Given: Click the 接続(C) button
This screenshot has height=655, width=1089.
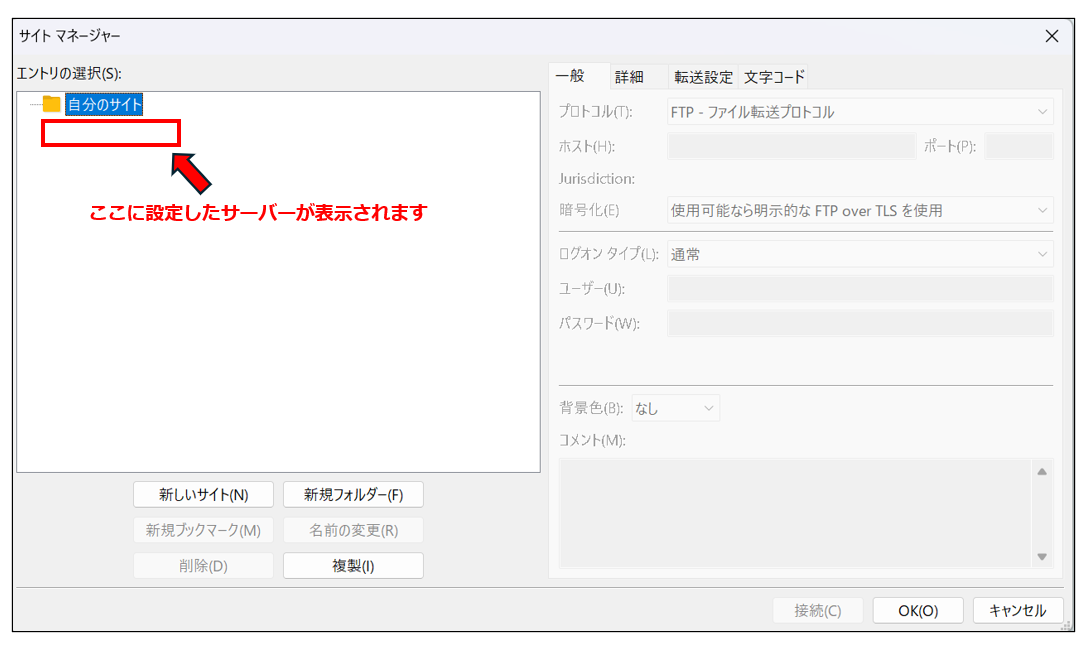Looking at the screenshot, I should tap(818, 611).
